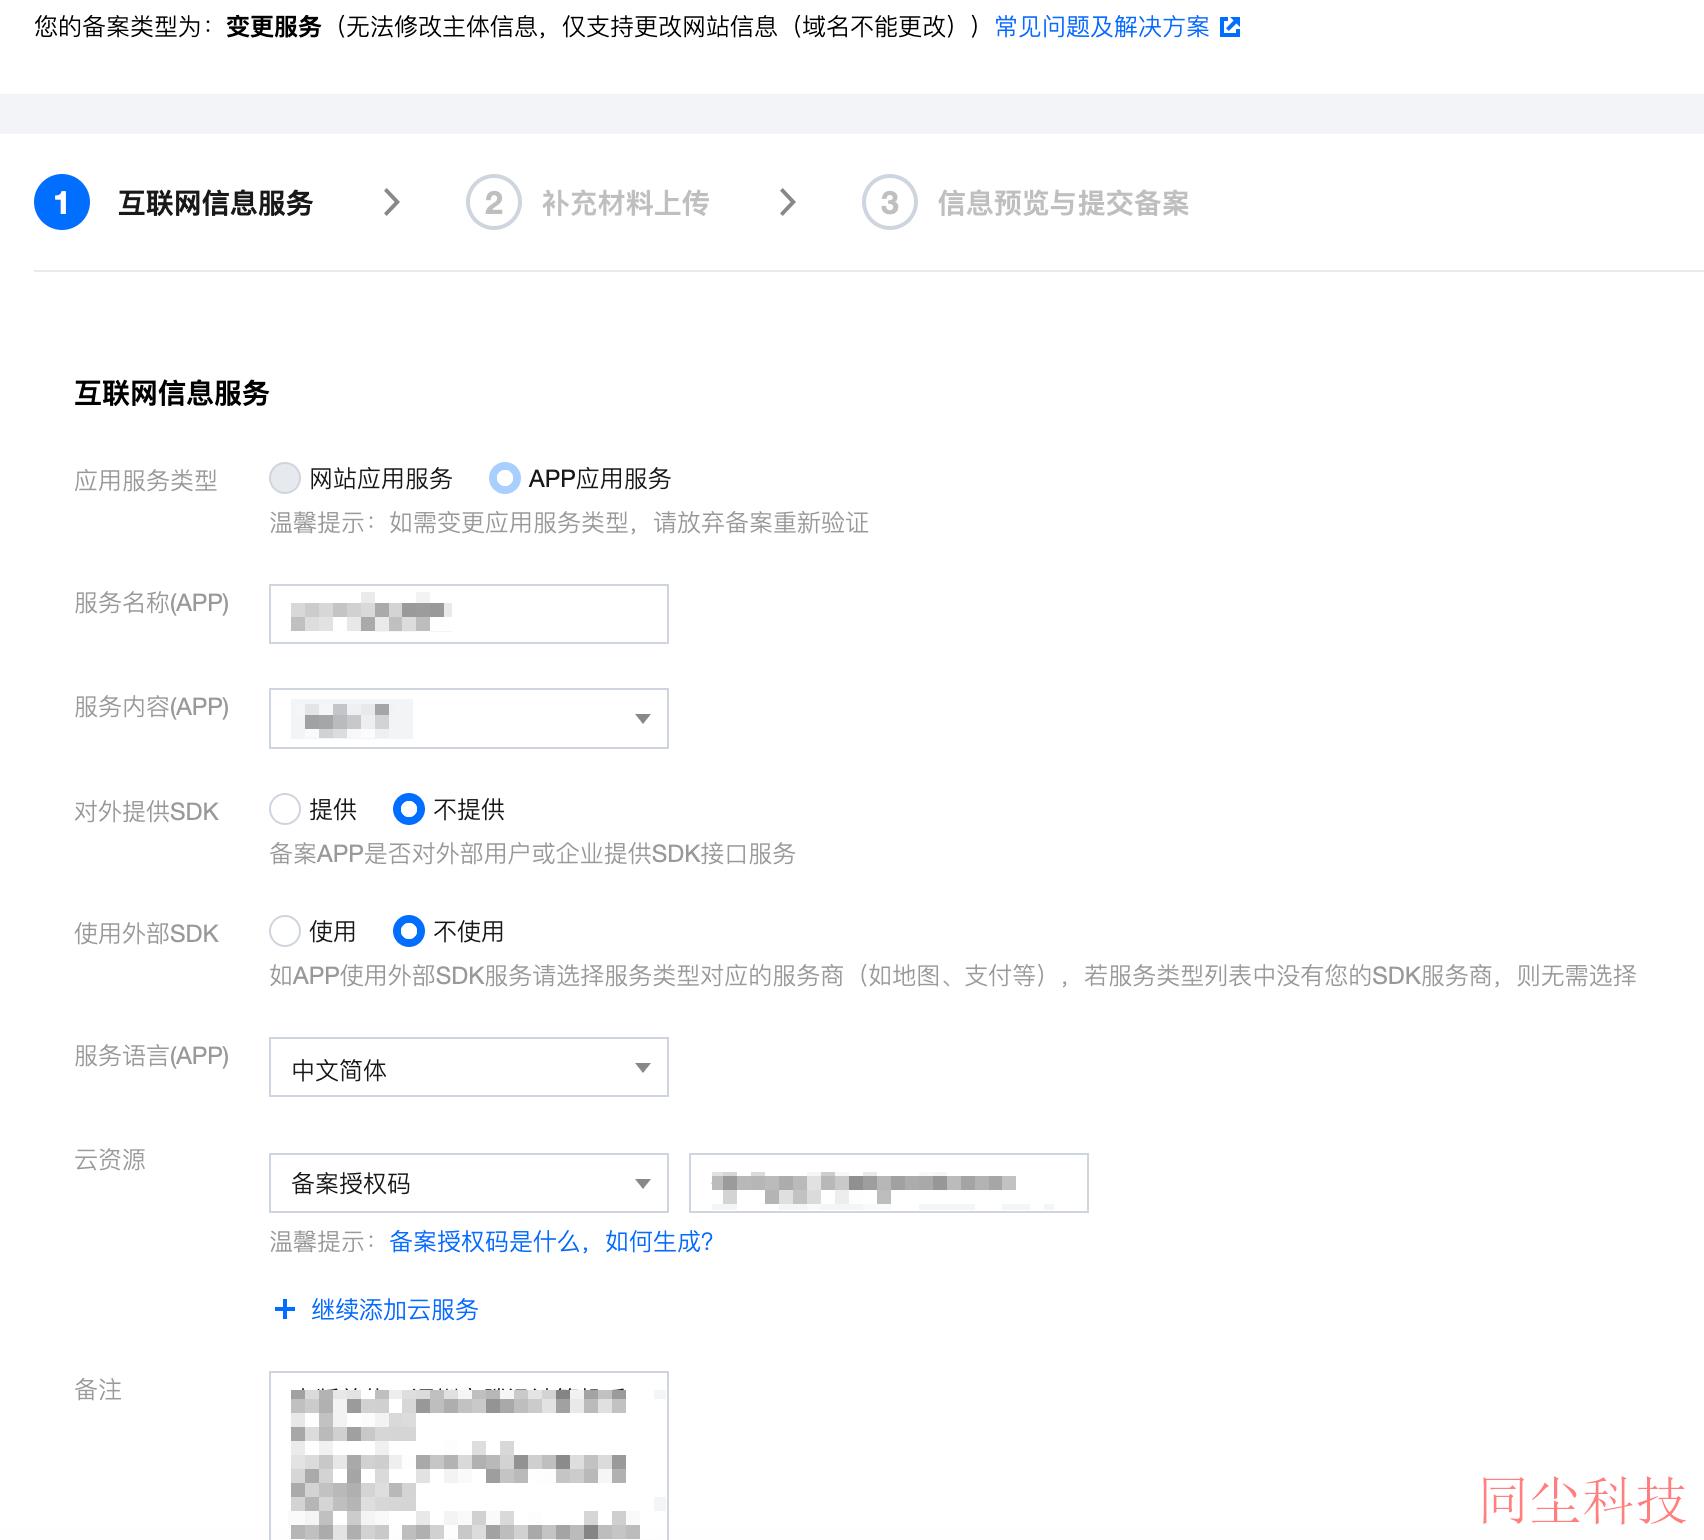Viewport: 1704px width, 1540px height.
Task: Click the chevron arrow after 补充材料上传 step
Action: pyautogui.click(x=788, y=202)
